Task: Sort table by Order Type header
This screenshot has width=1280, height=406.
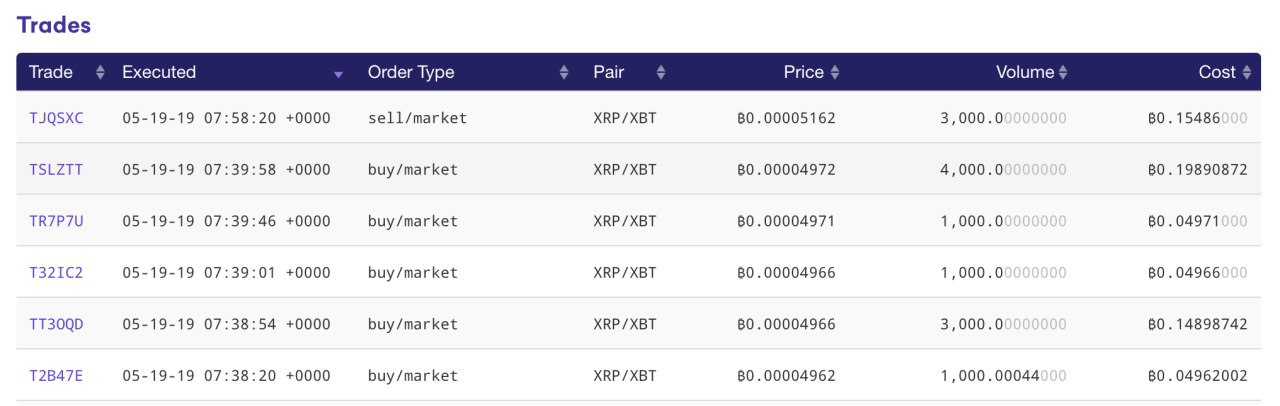Action: pyautogui.click(x=410, y=72)
